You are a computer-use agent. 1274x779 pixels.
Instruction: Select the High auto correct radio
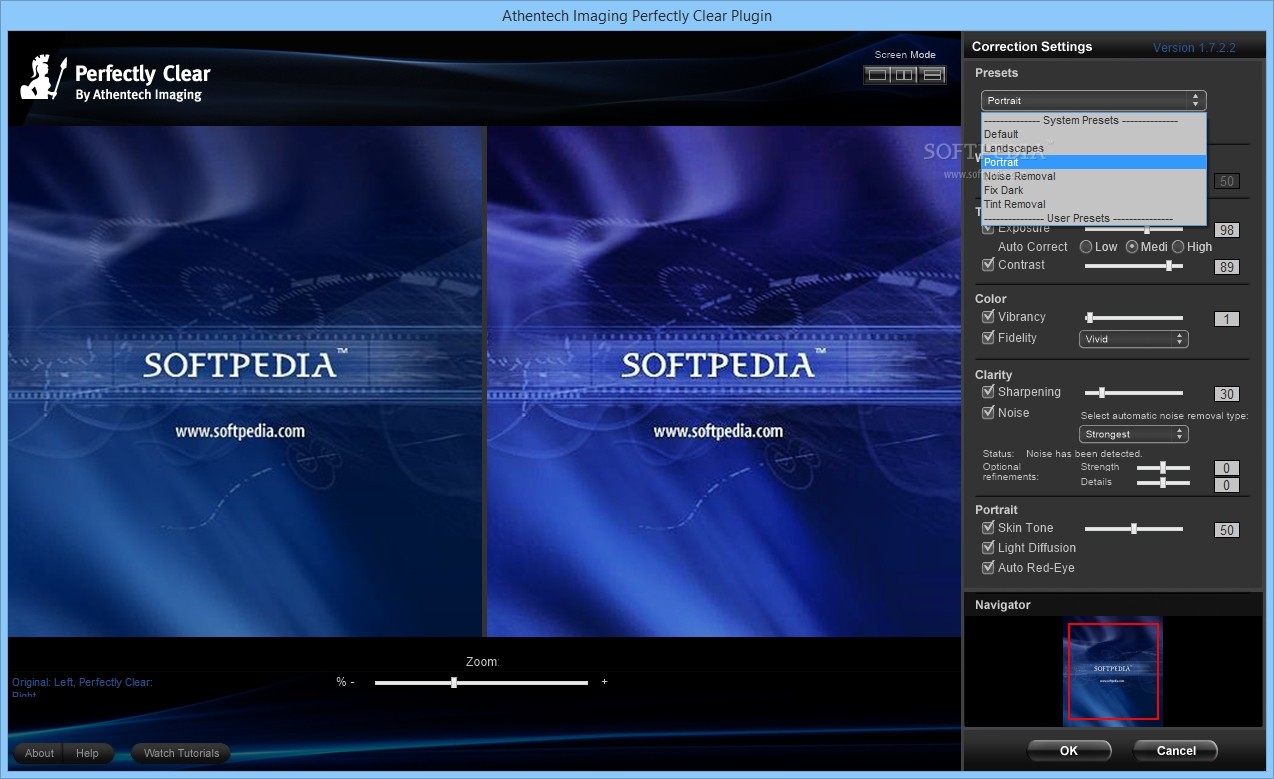(1178, 247)
